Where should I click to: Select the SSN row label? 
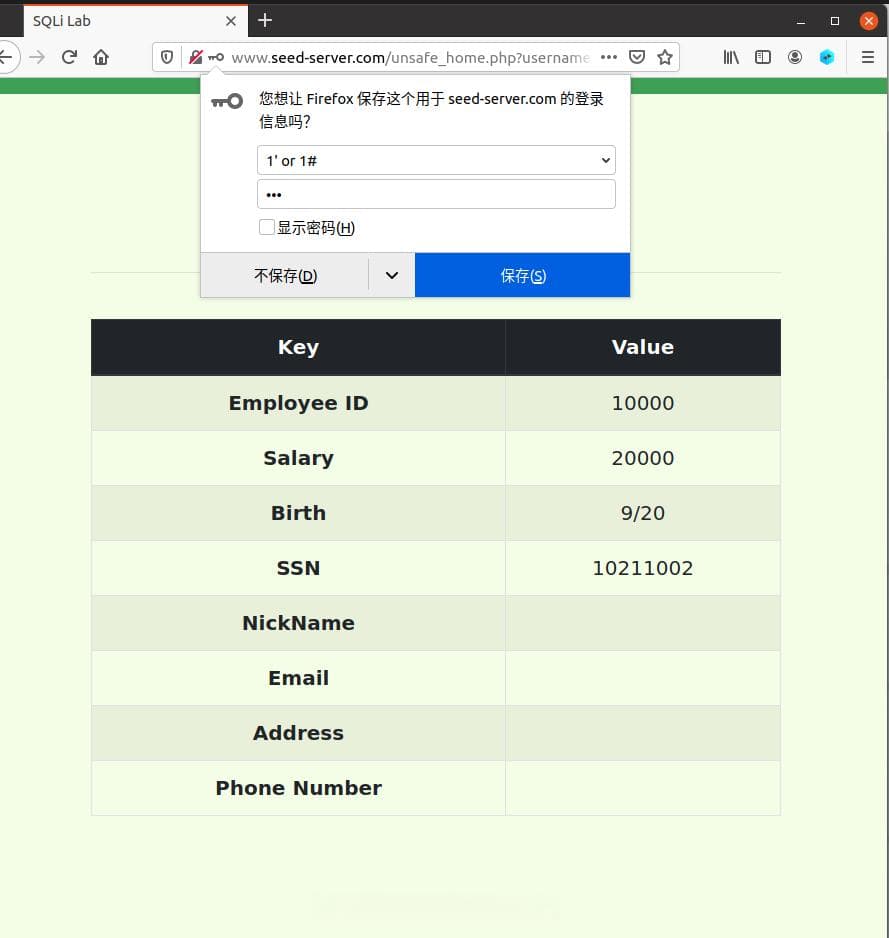pyautogui.click(x=298, y=568)
